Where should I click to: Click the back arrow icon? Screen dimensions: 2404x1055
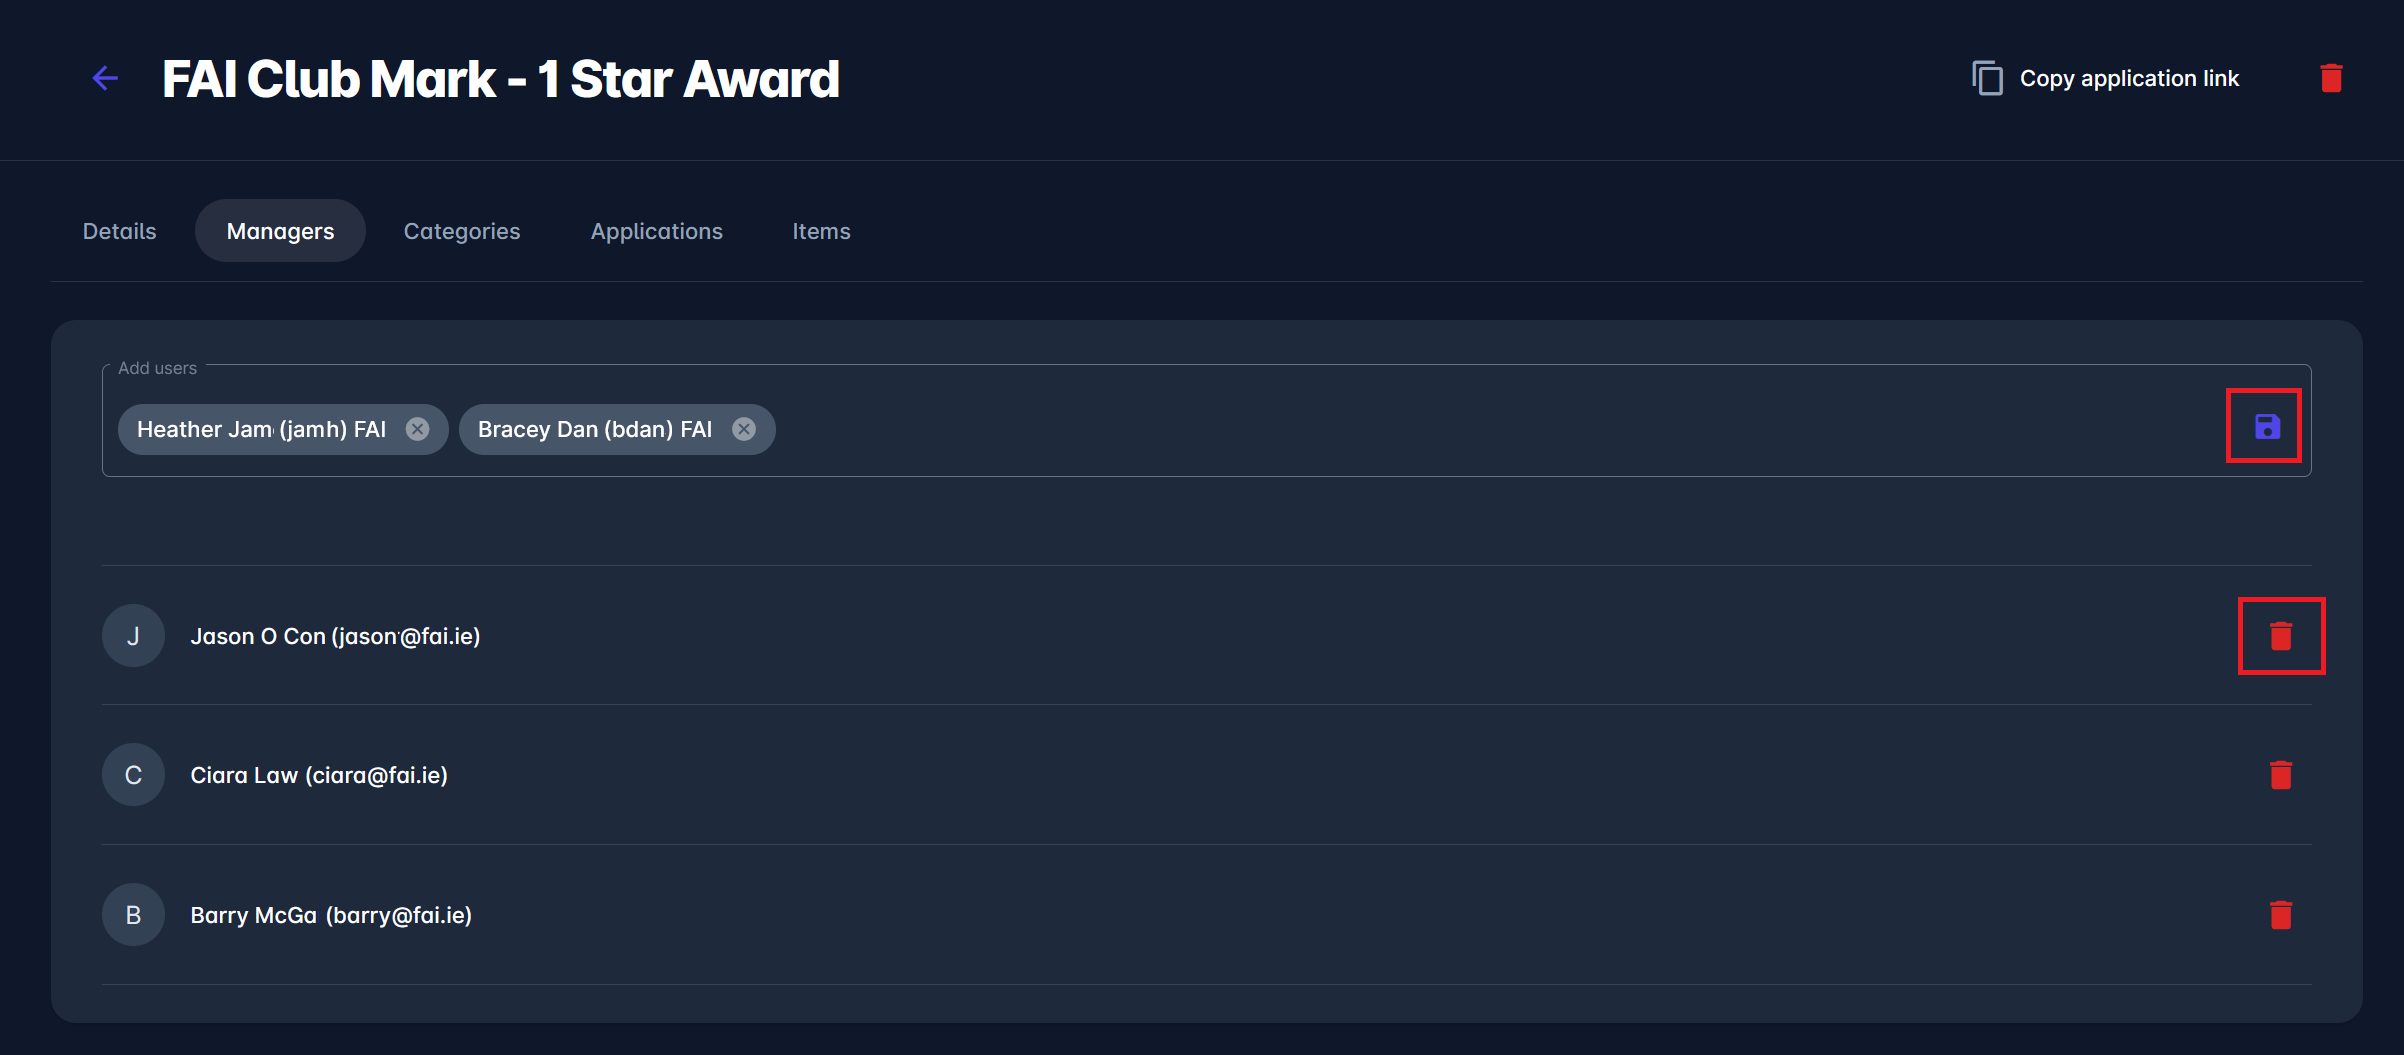[x=105, y=78]
